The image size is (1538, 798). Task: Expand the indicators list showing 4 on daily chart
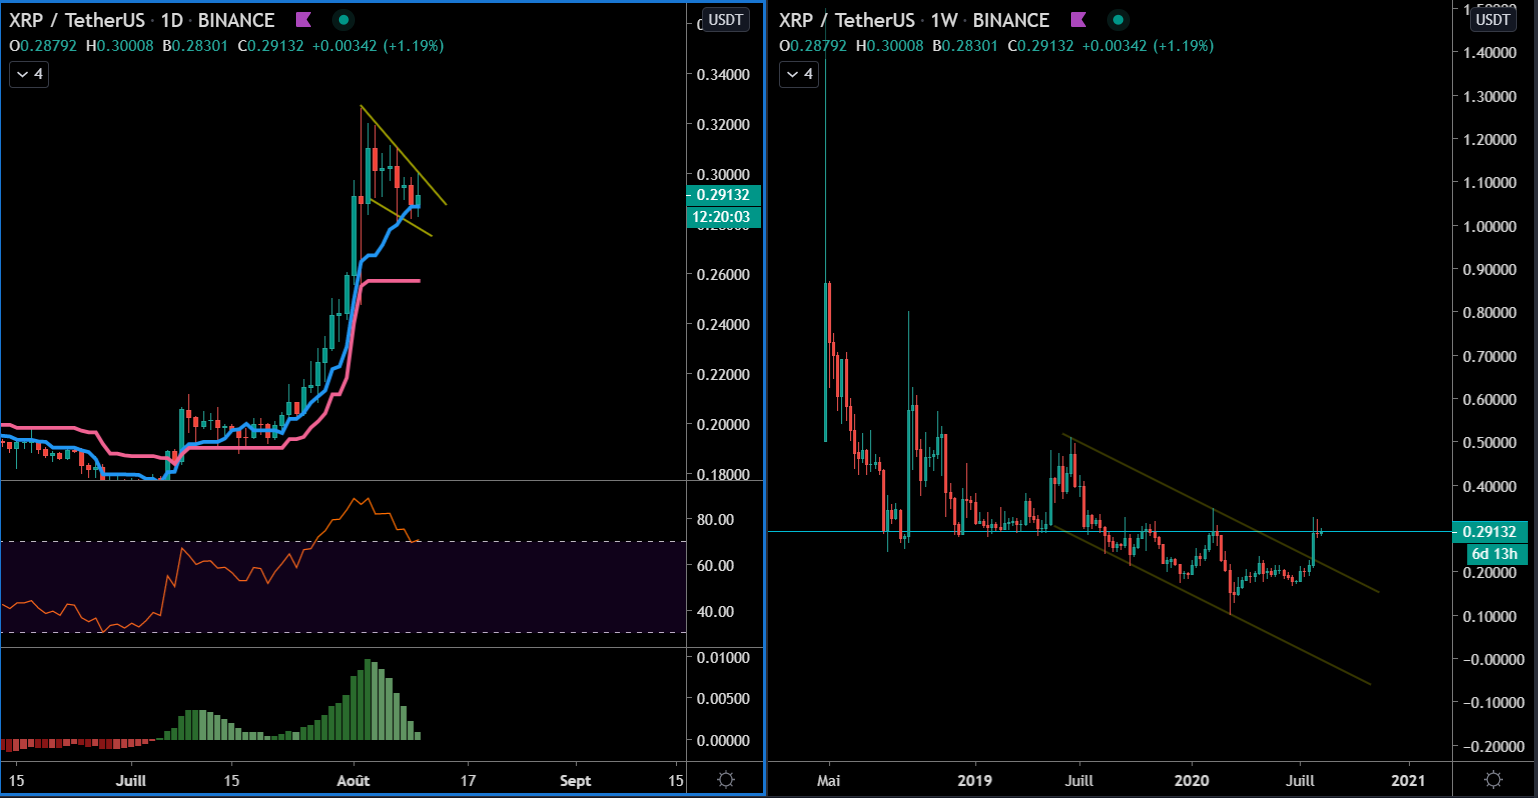28,73
